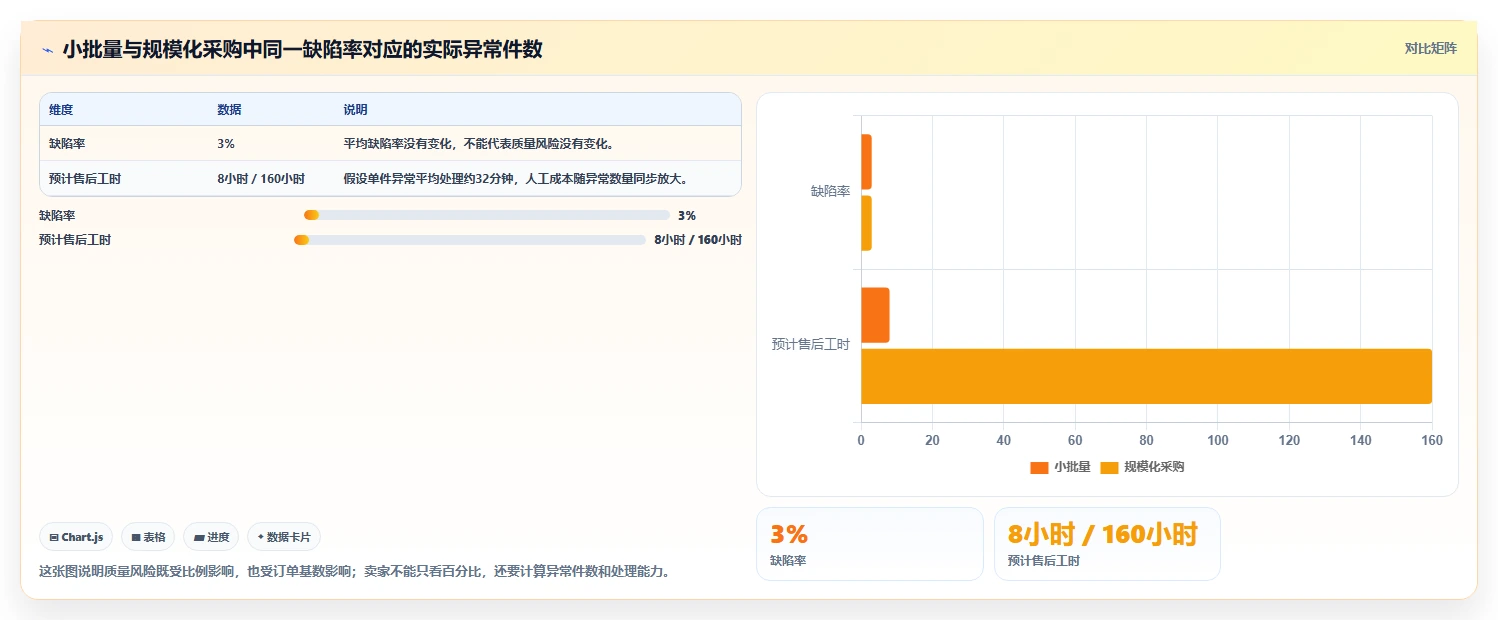Click the 缺陷率 chart axis label
This screenshot has height=620, width=1498.
[x=830, y=192]
